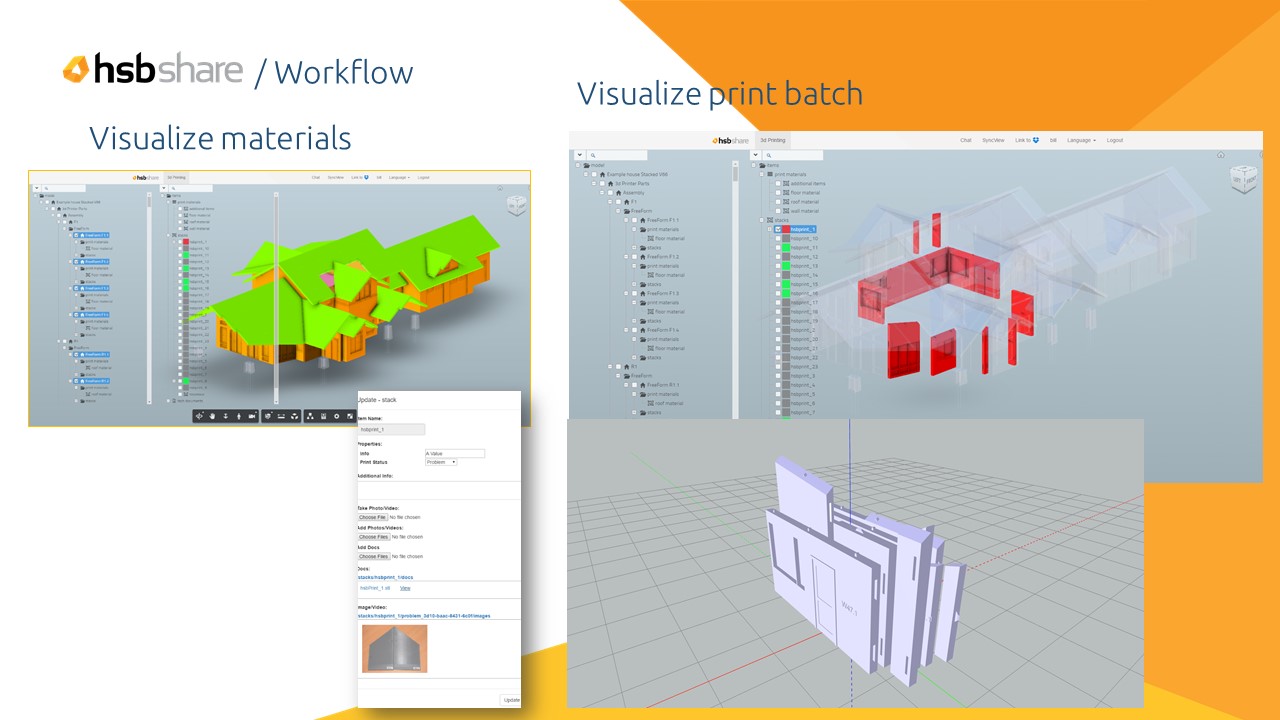Check Example house Stacked V86 box, print batch viewer
This screenshot has height=720, width=1280.
point(593,174)
